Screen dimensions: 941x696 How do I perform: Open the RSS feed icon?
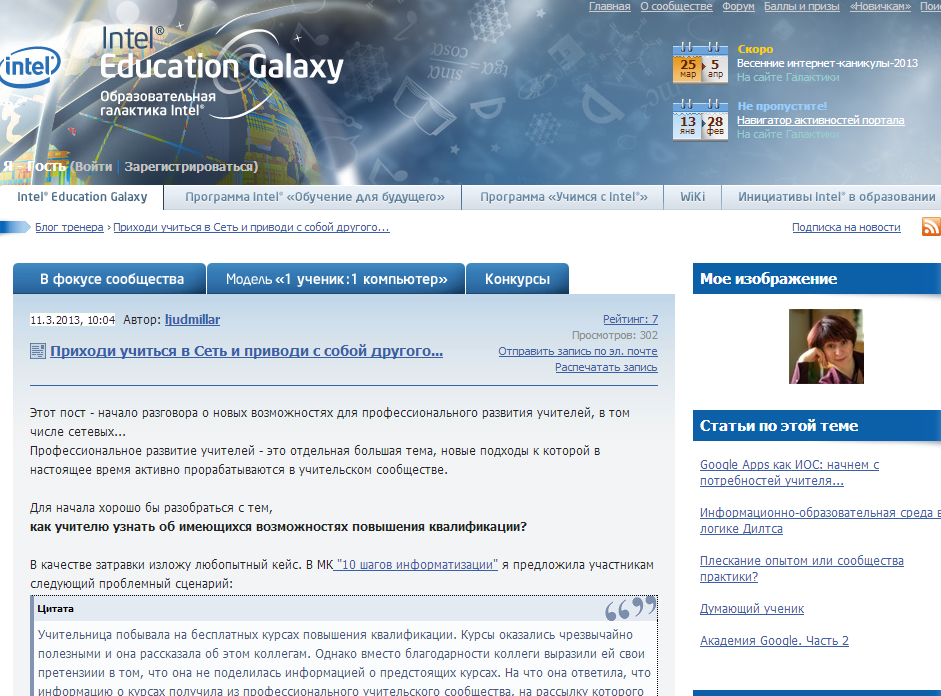pyautogui.click(x=931, y=227)
